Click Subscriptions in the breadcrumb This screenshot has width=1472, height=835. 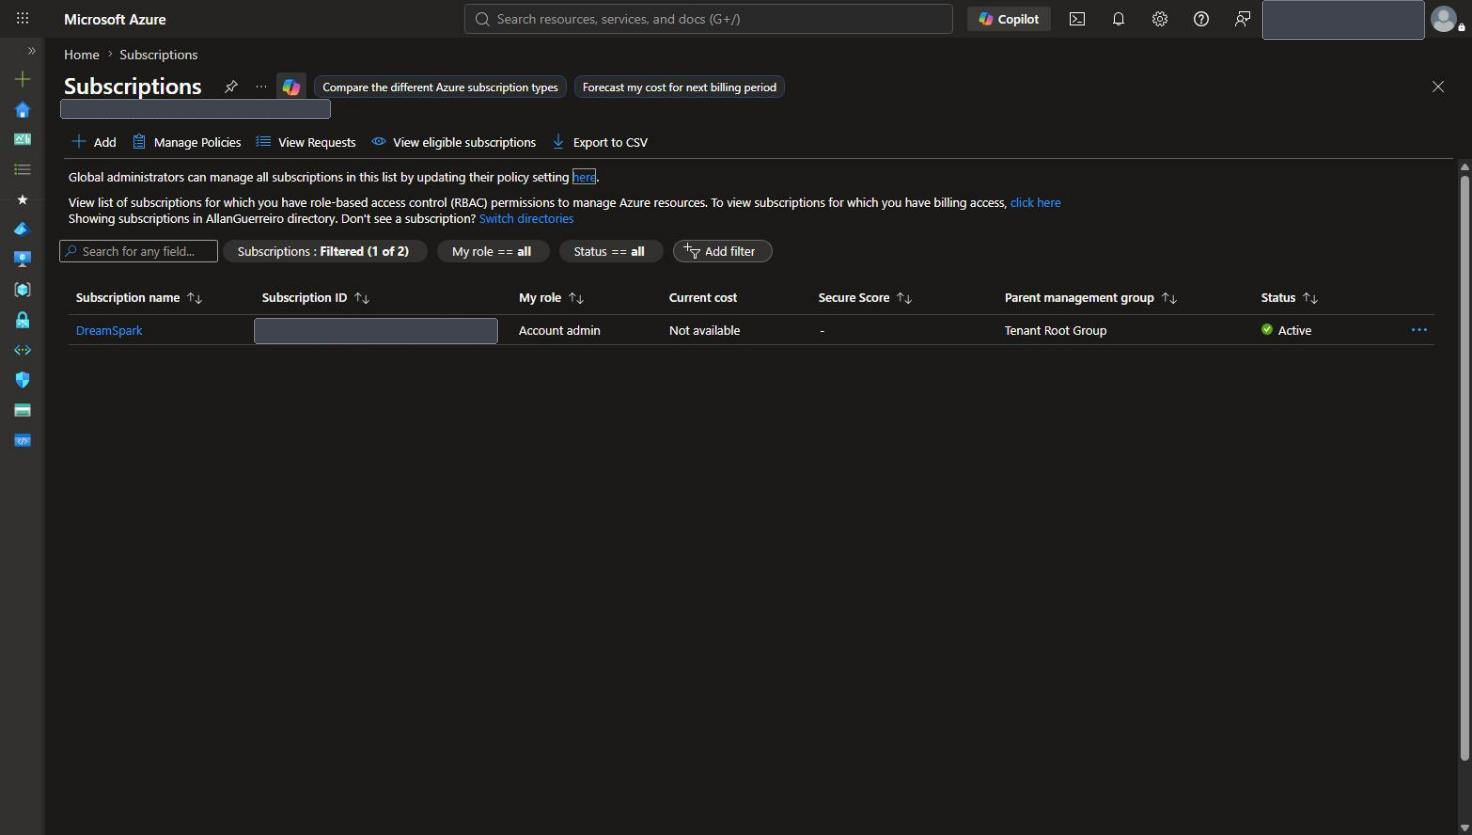[159, 55]
